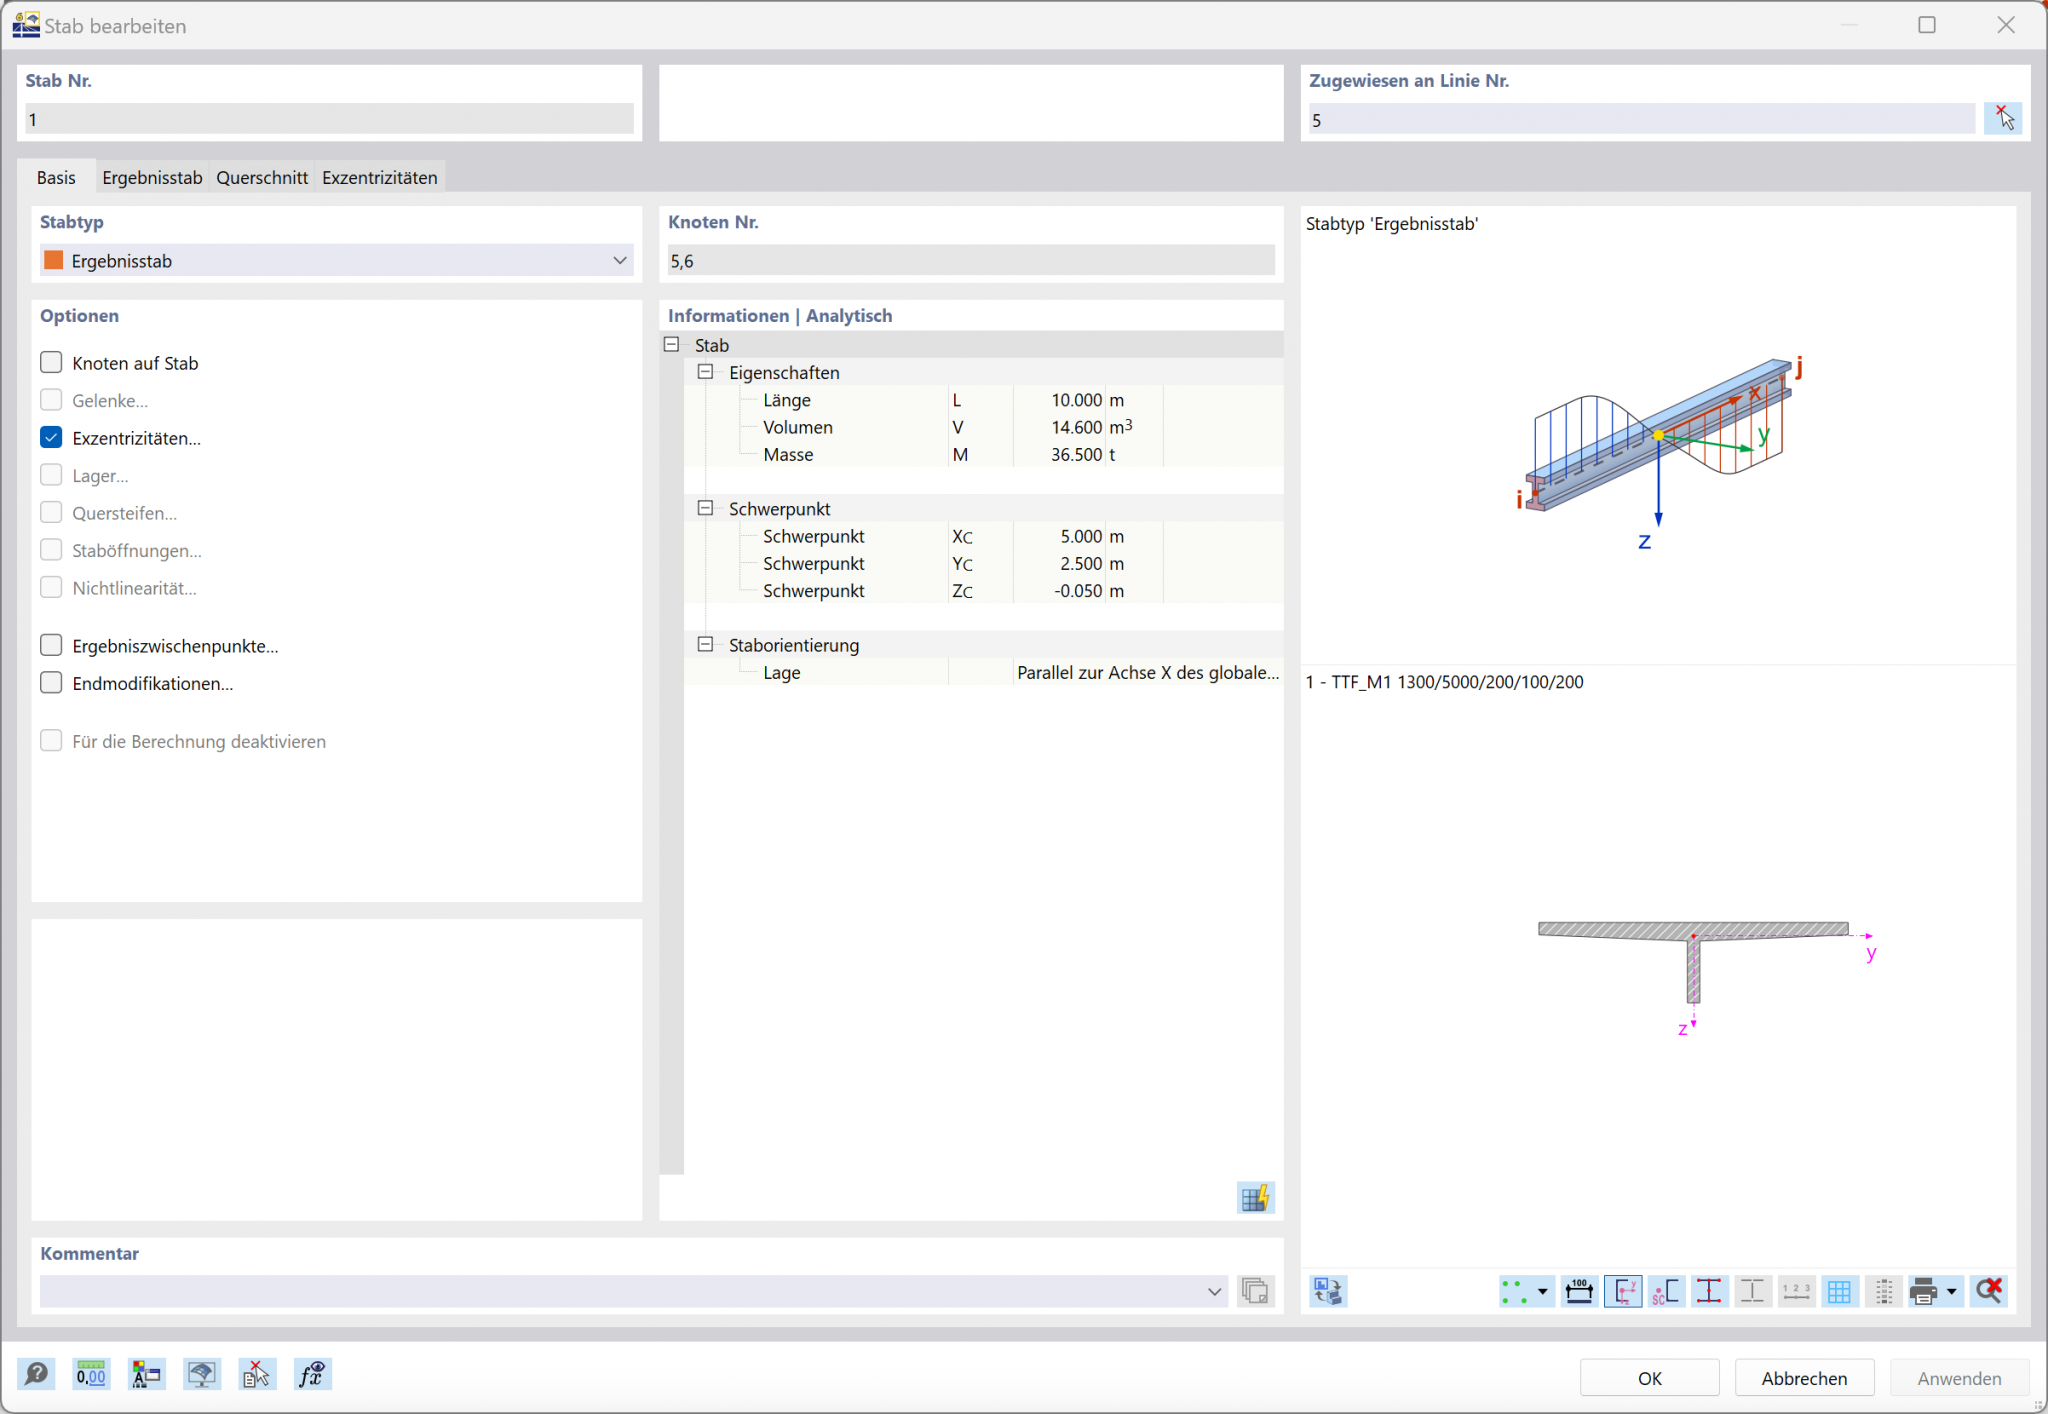Check the Endmodifikationen option
Image resolution: width=2048 pixels, height=1414 pixels.
coord(52,683)
